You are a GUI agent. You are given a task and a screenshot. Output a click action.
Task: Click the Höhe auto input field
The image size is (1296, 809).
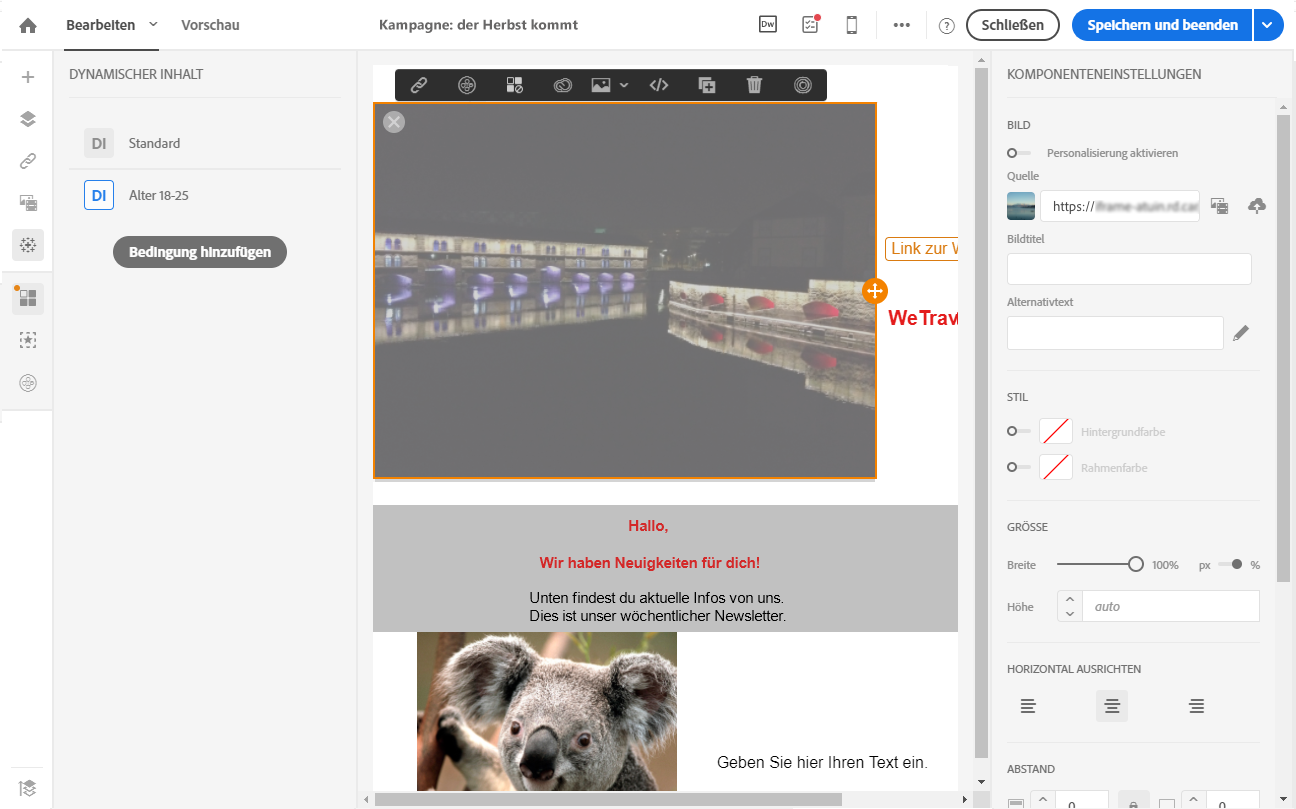click(1171, 606)
